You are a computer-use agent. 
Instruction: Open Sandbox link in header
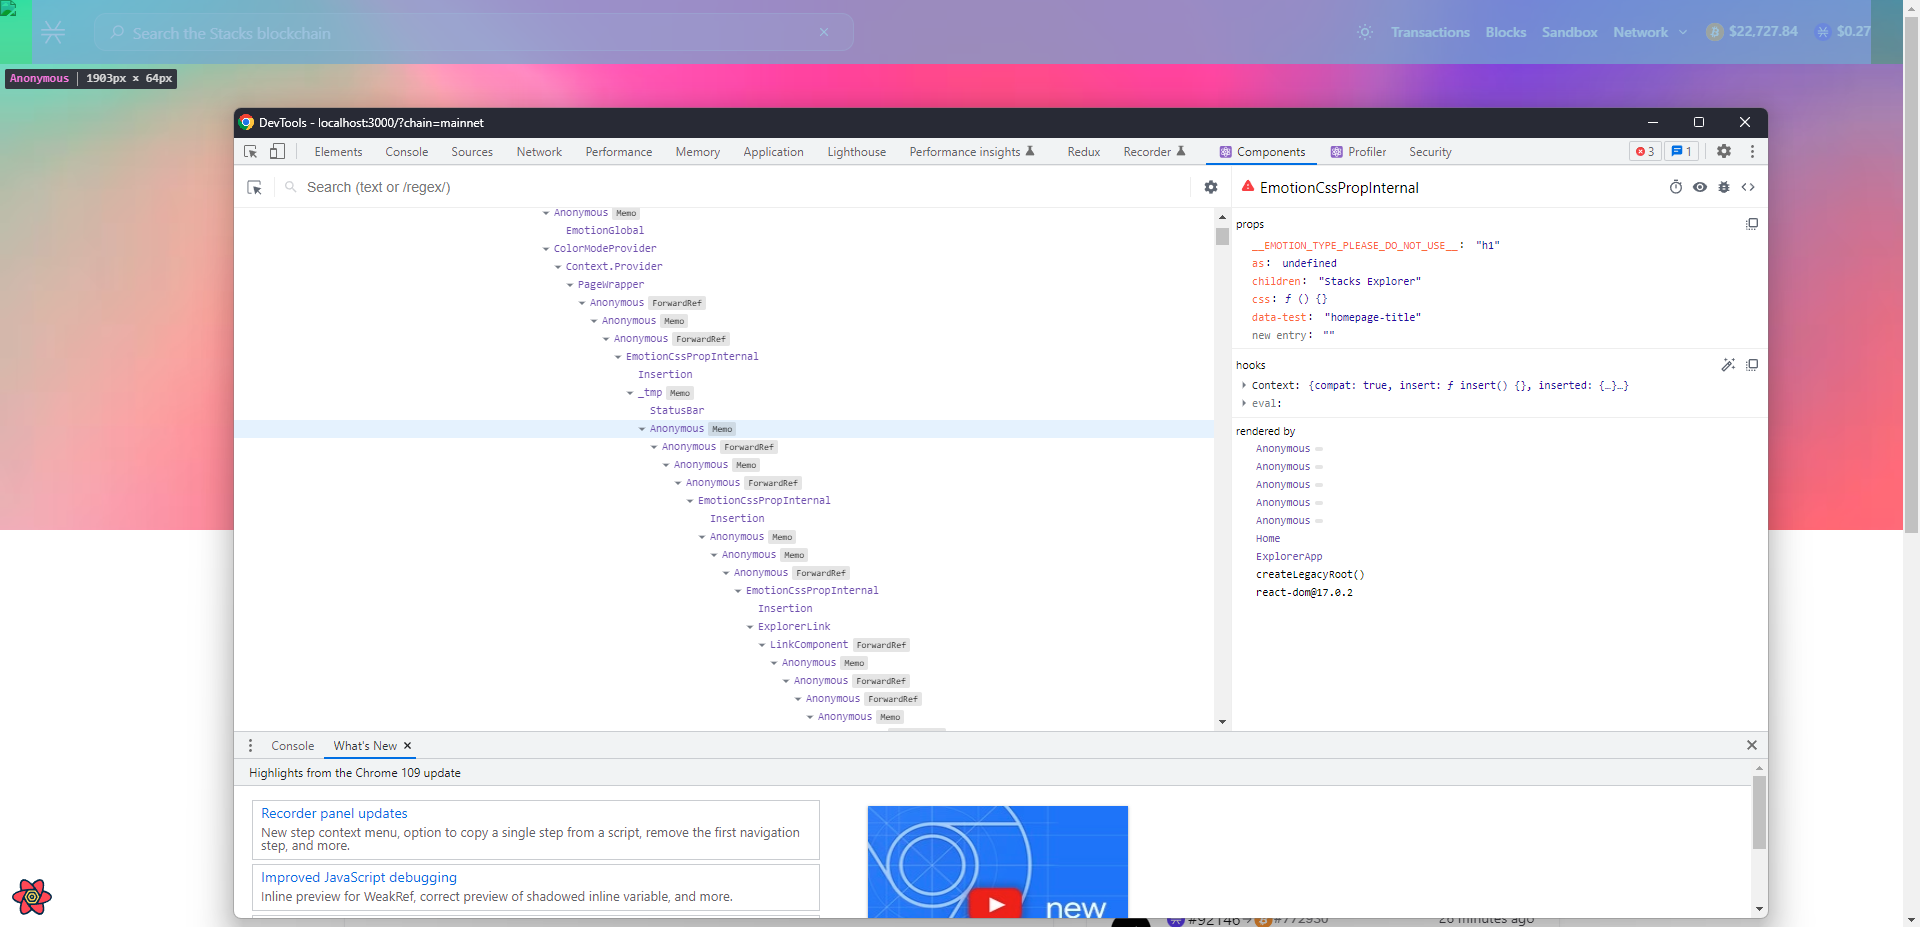pyautogui.click(x=1569, y=32)
